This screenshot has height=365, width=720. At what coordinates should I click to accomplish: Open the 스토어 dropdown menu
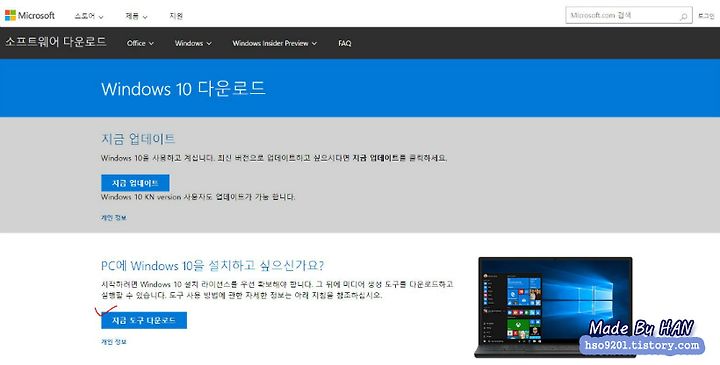(89, 16)
